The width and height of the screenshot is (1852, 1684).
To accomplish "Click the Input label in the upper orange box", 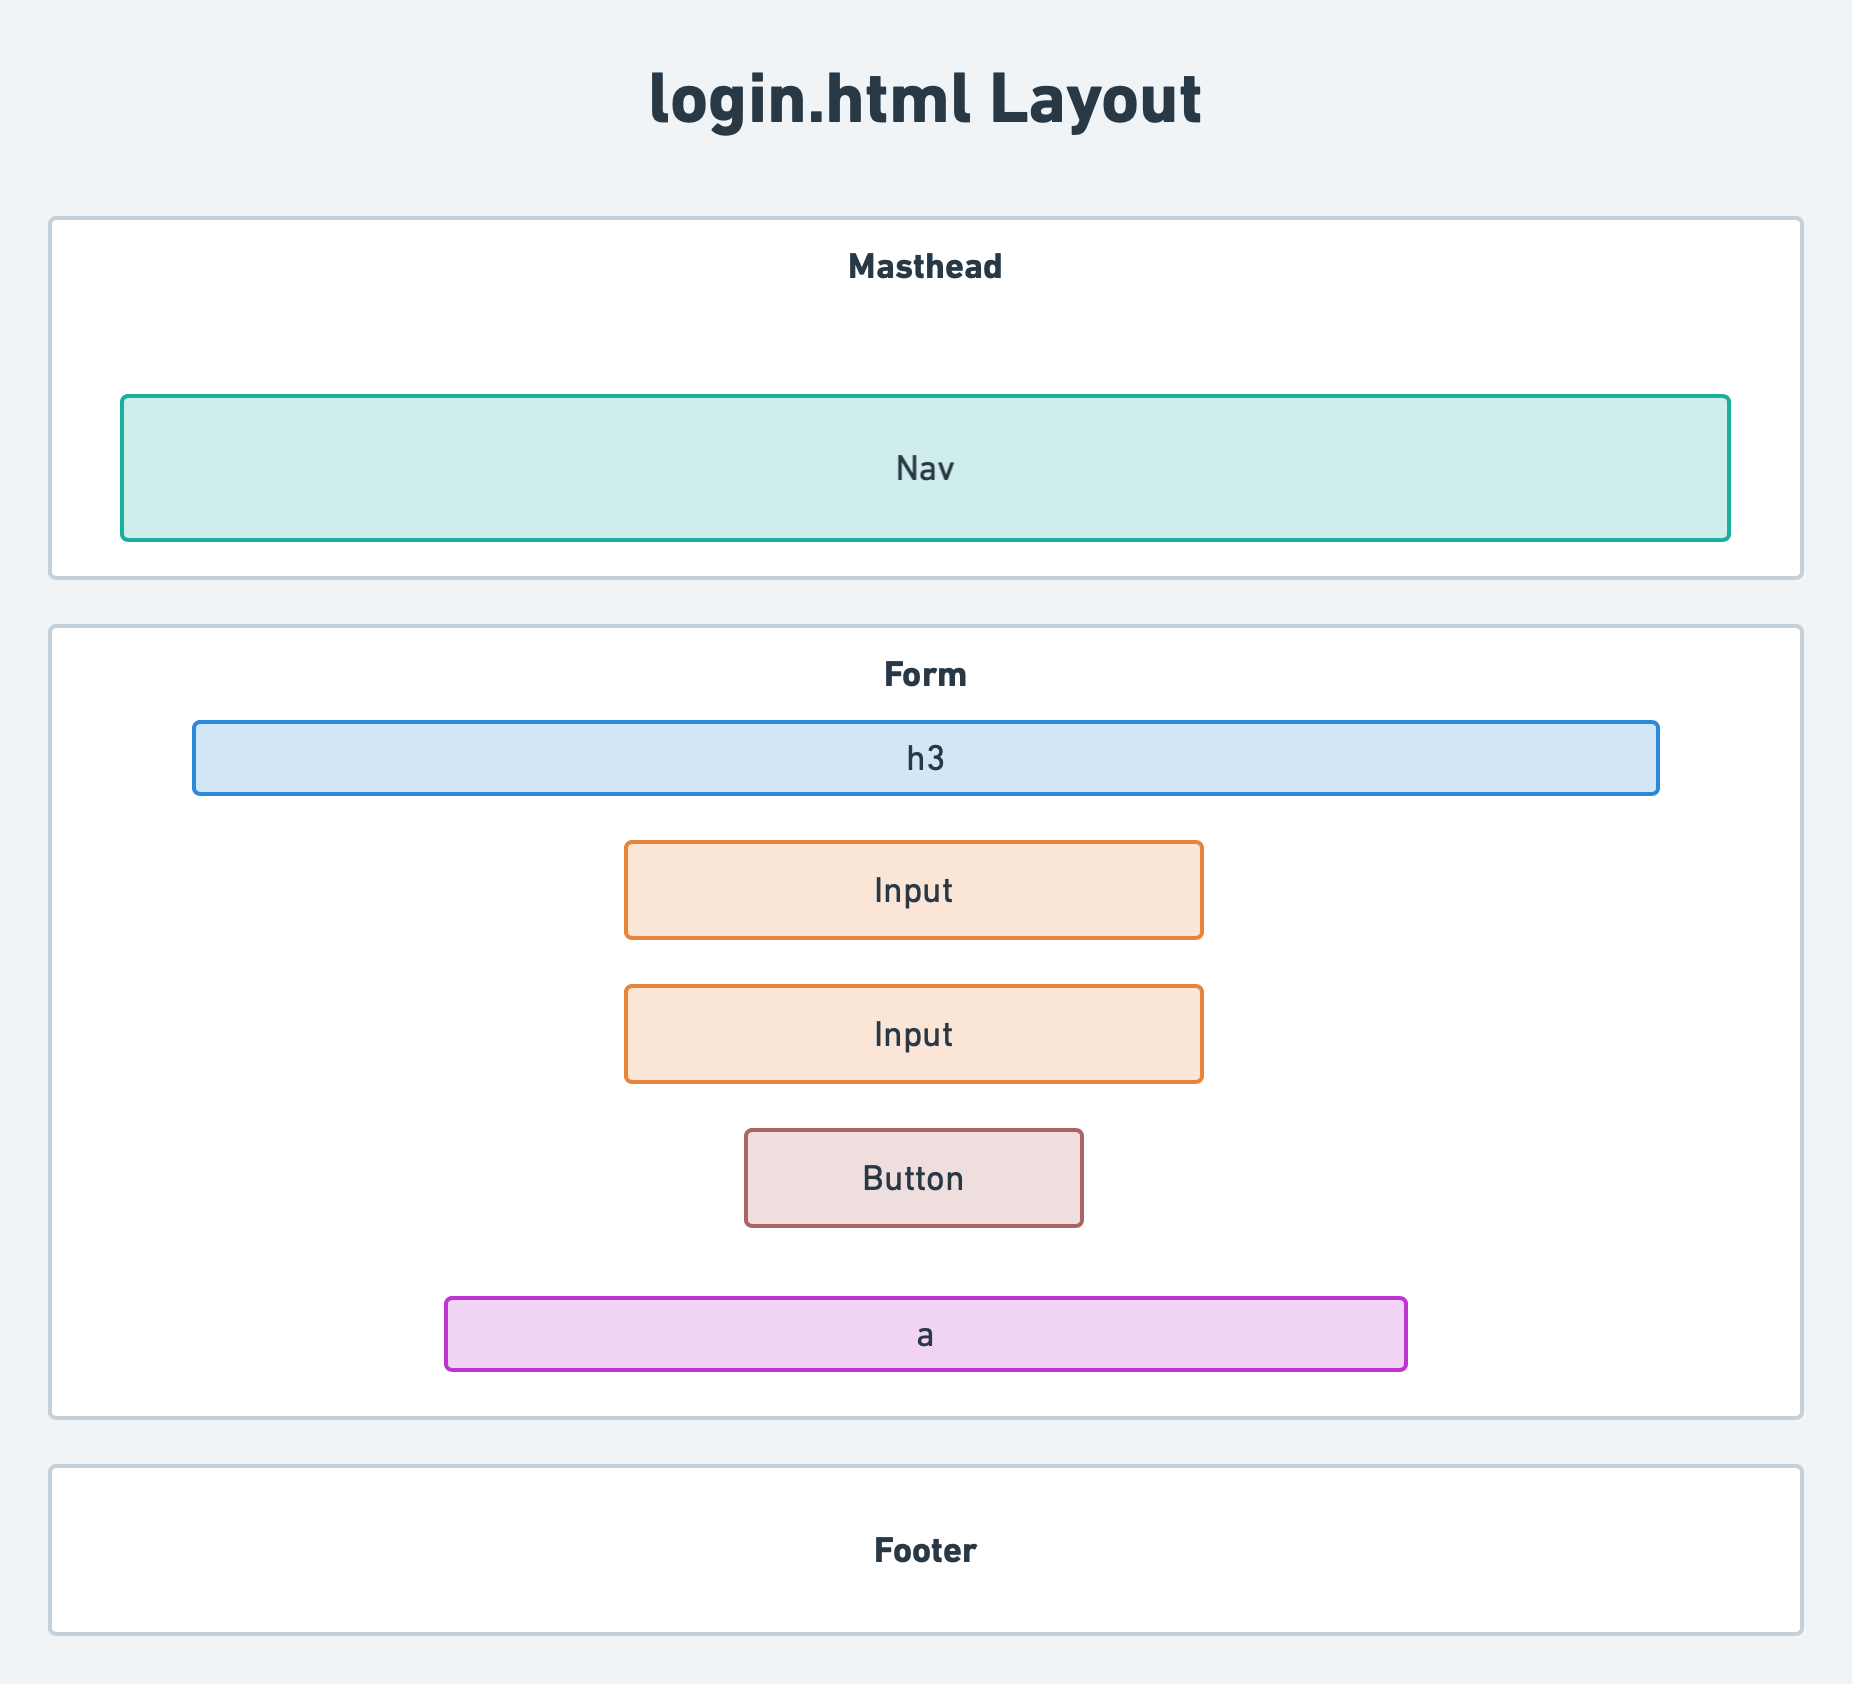I will [913, 889].
